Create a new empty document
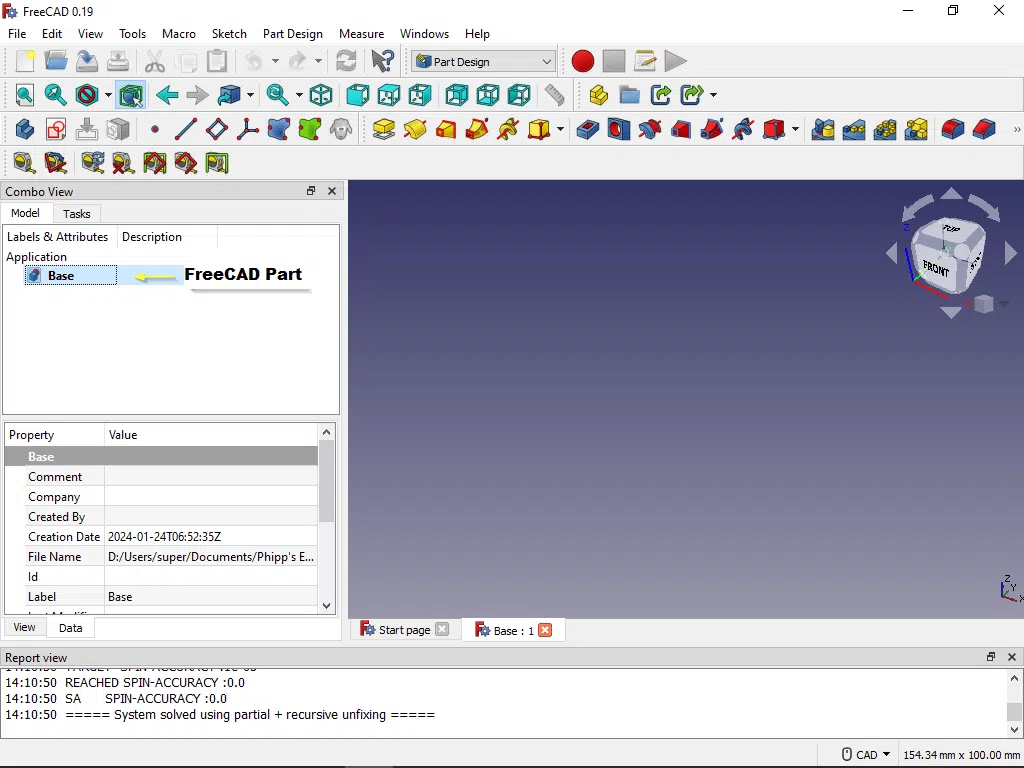The image size is (1024, 768). coord(25,61)
